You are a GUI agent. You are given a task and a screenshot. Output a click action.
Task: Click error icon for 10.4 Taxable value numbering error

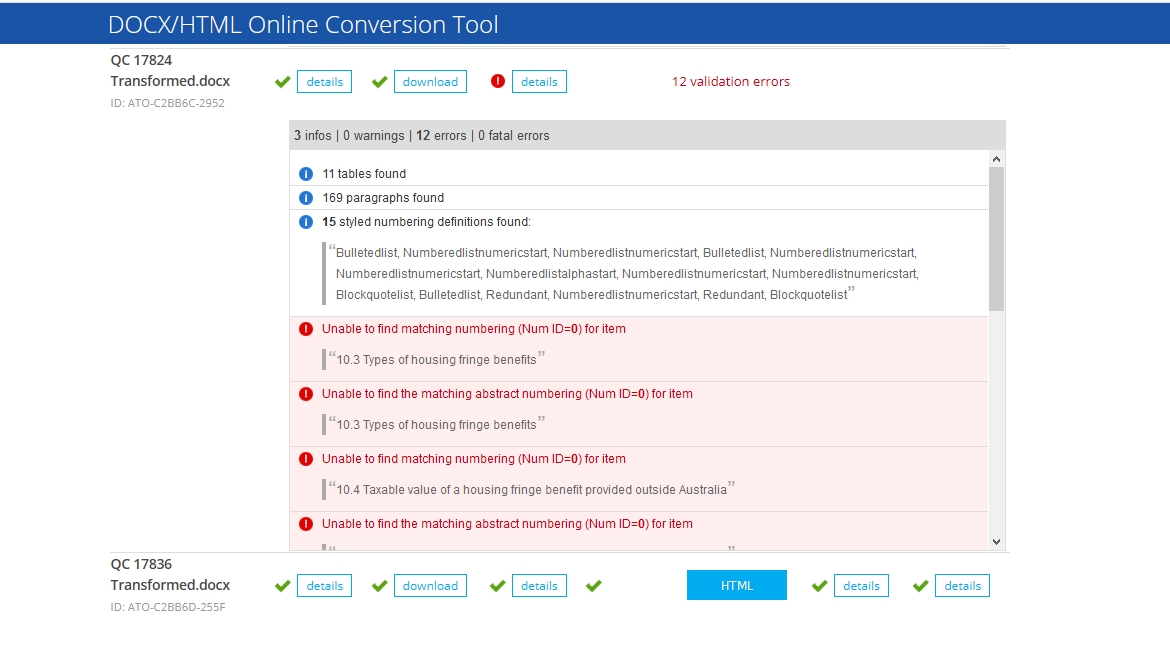306,459
